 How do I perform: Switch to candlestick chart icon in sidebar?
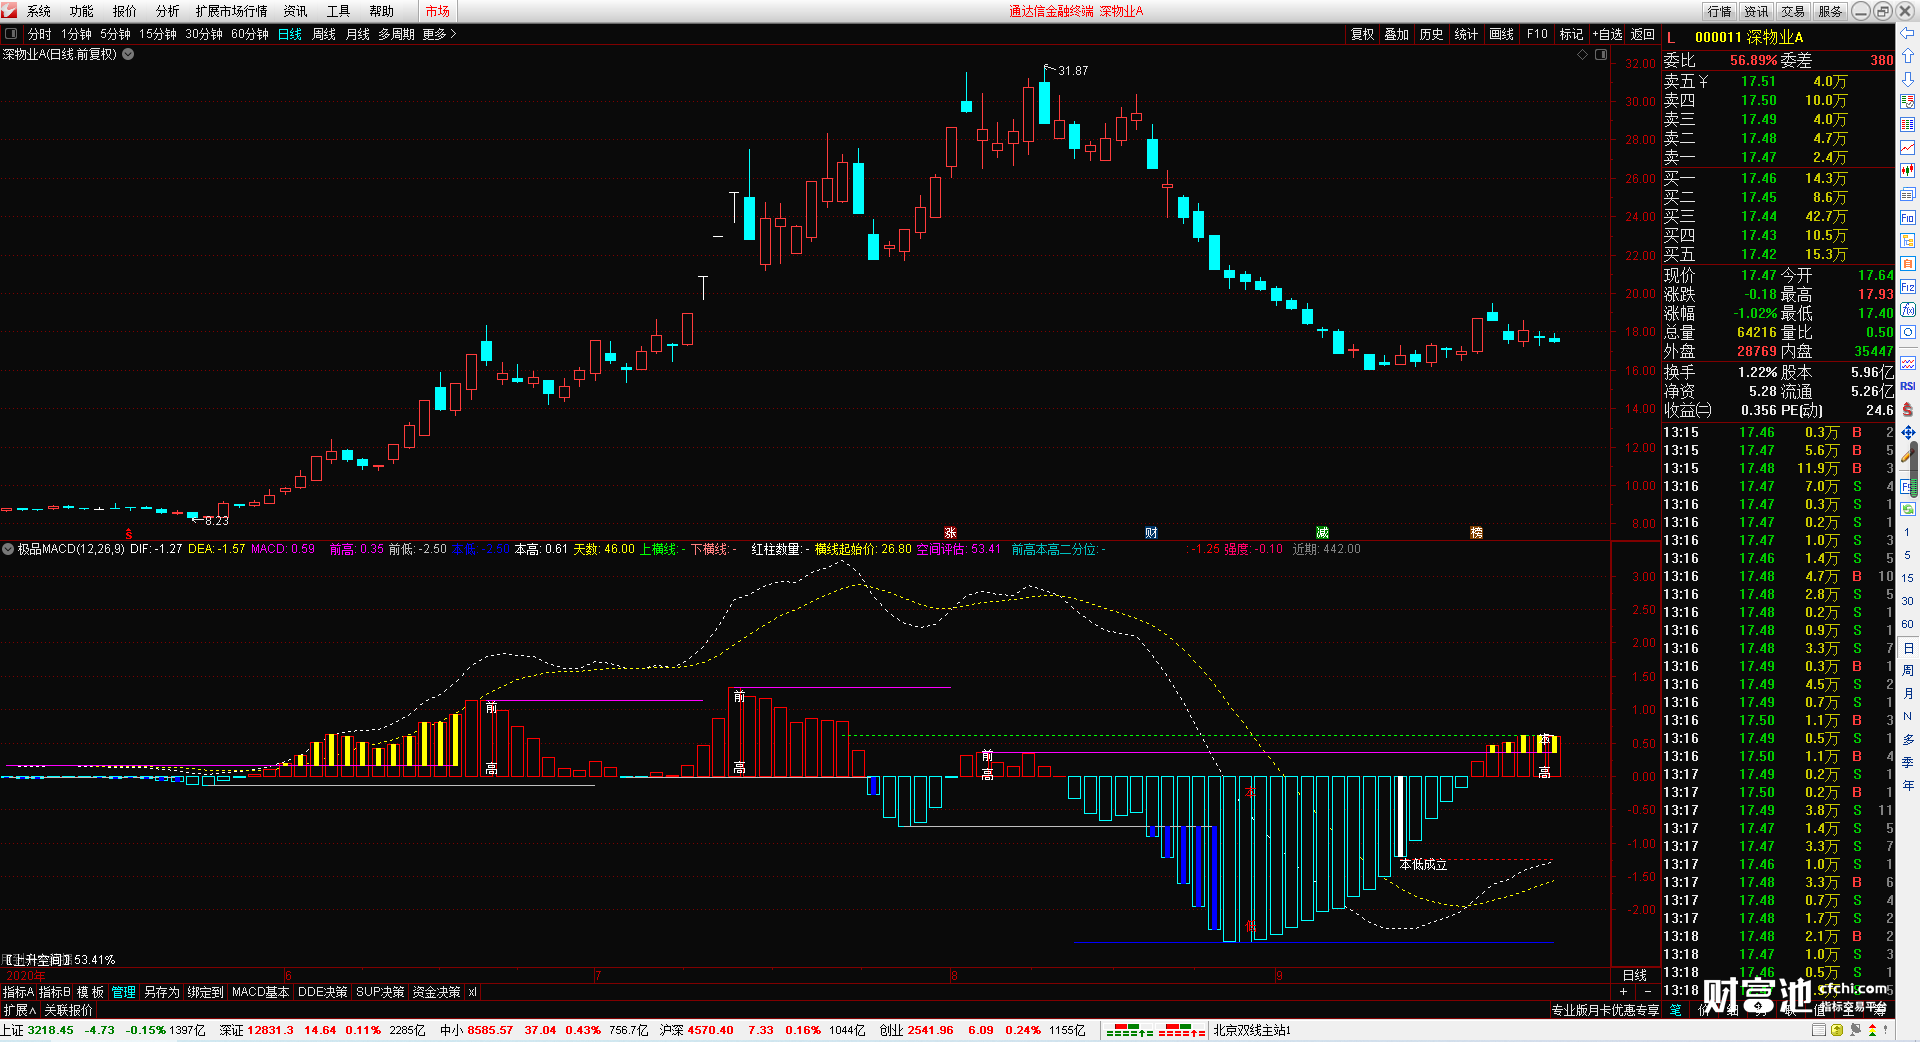pos(1908,171)
